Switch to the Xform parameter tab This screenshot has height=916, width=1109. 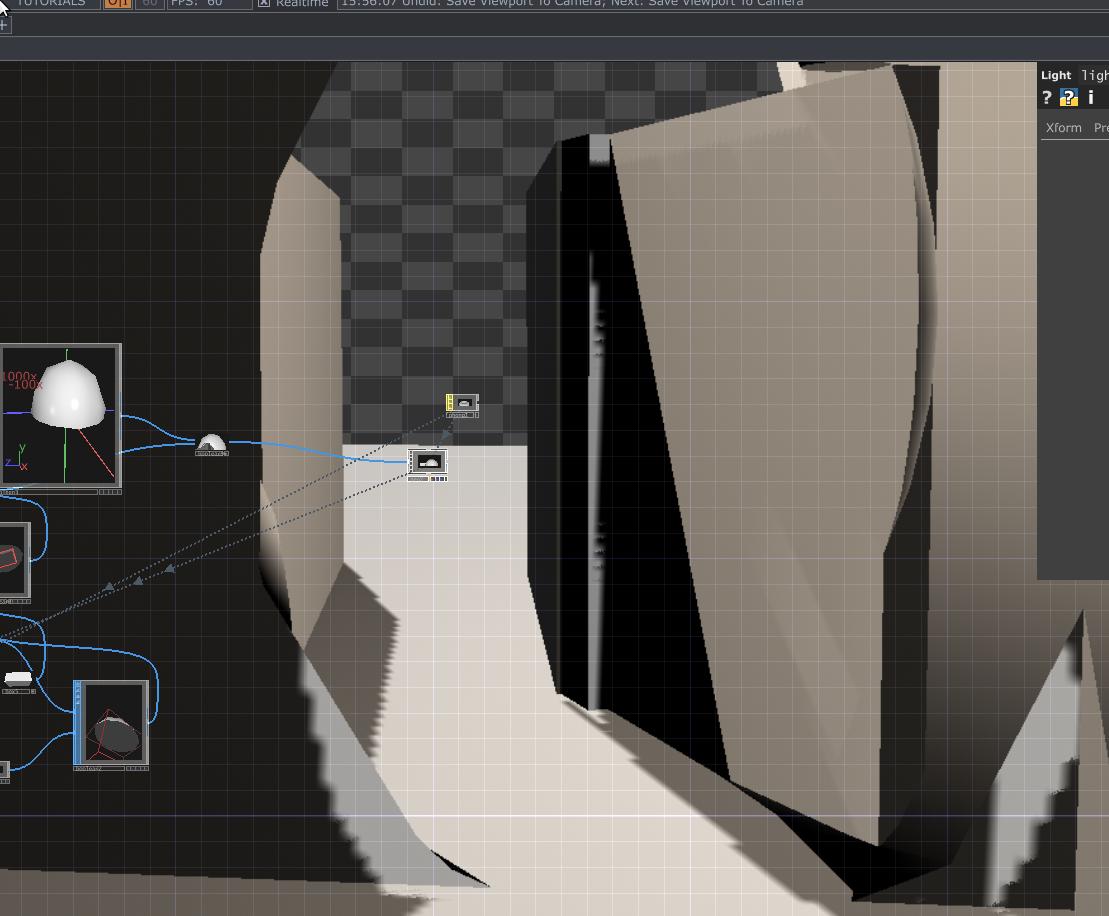[x=1063, y=128]
